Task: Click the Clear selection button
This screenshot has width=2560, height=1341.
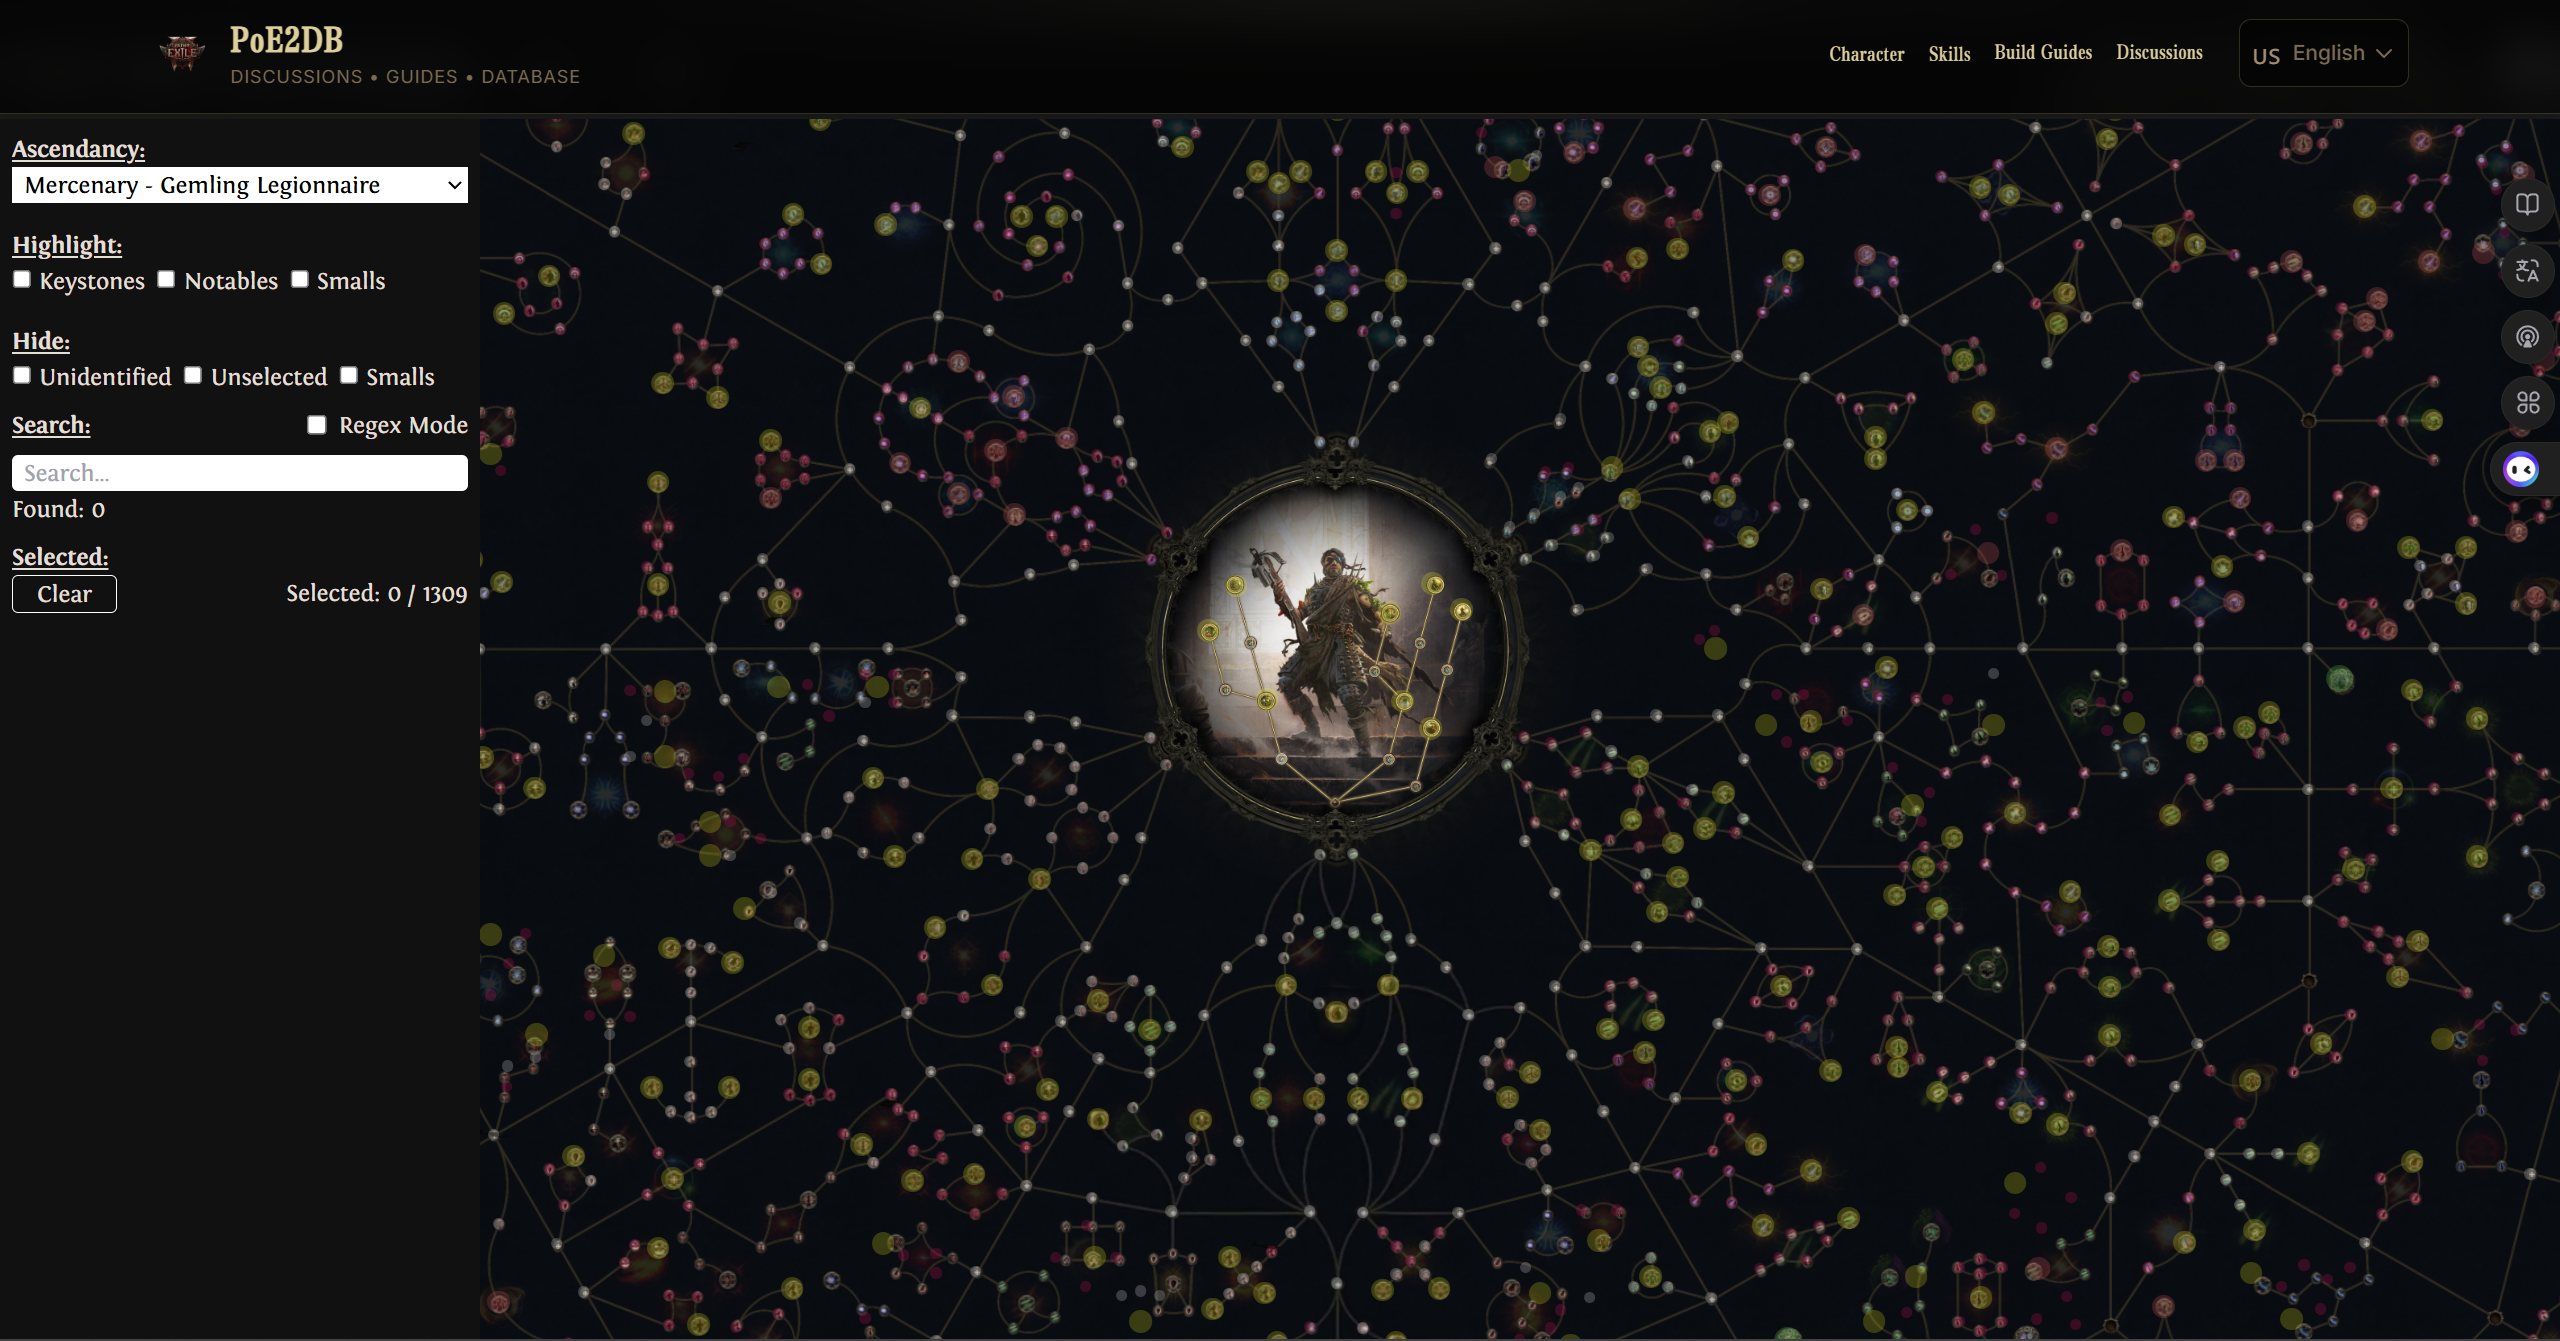Action: click(x=64, y=594)
